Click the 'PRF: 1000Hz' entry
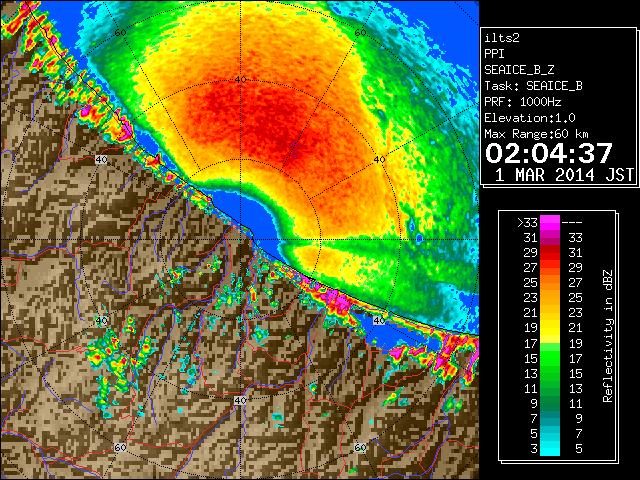The image size is (640, 480). click(x=523, y=102)
